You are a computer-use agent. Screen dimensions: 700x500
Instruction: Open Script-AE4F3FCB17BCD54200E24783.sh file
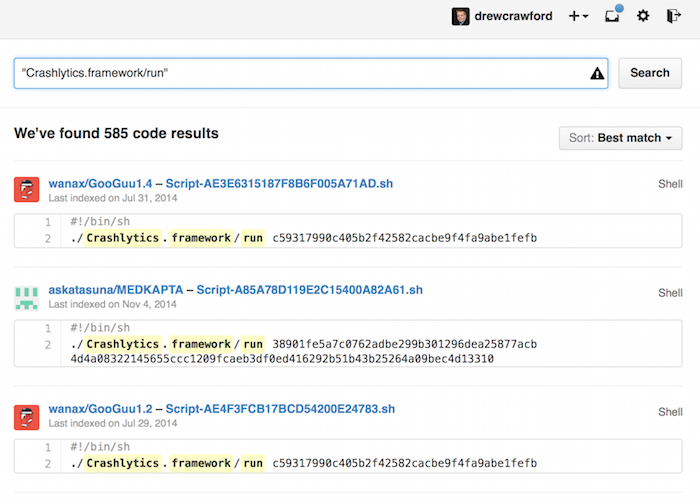coord(280,409)
